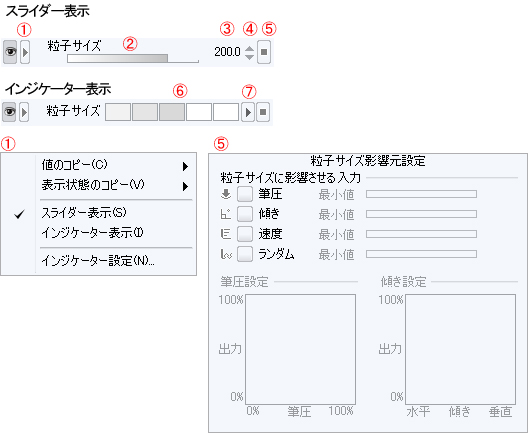The image size is (532, 434).
Task: Toggle eye icon in indicator display row
Action: [9, 112]
